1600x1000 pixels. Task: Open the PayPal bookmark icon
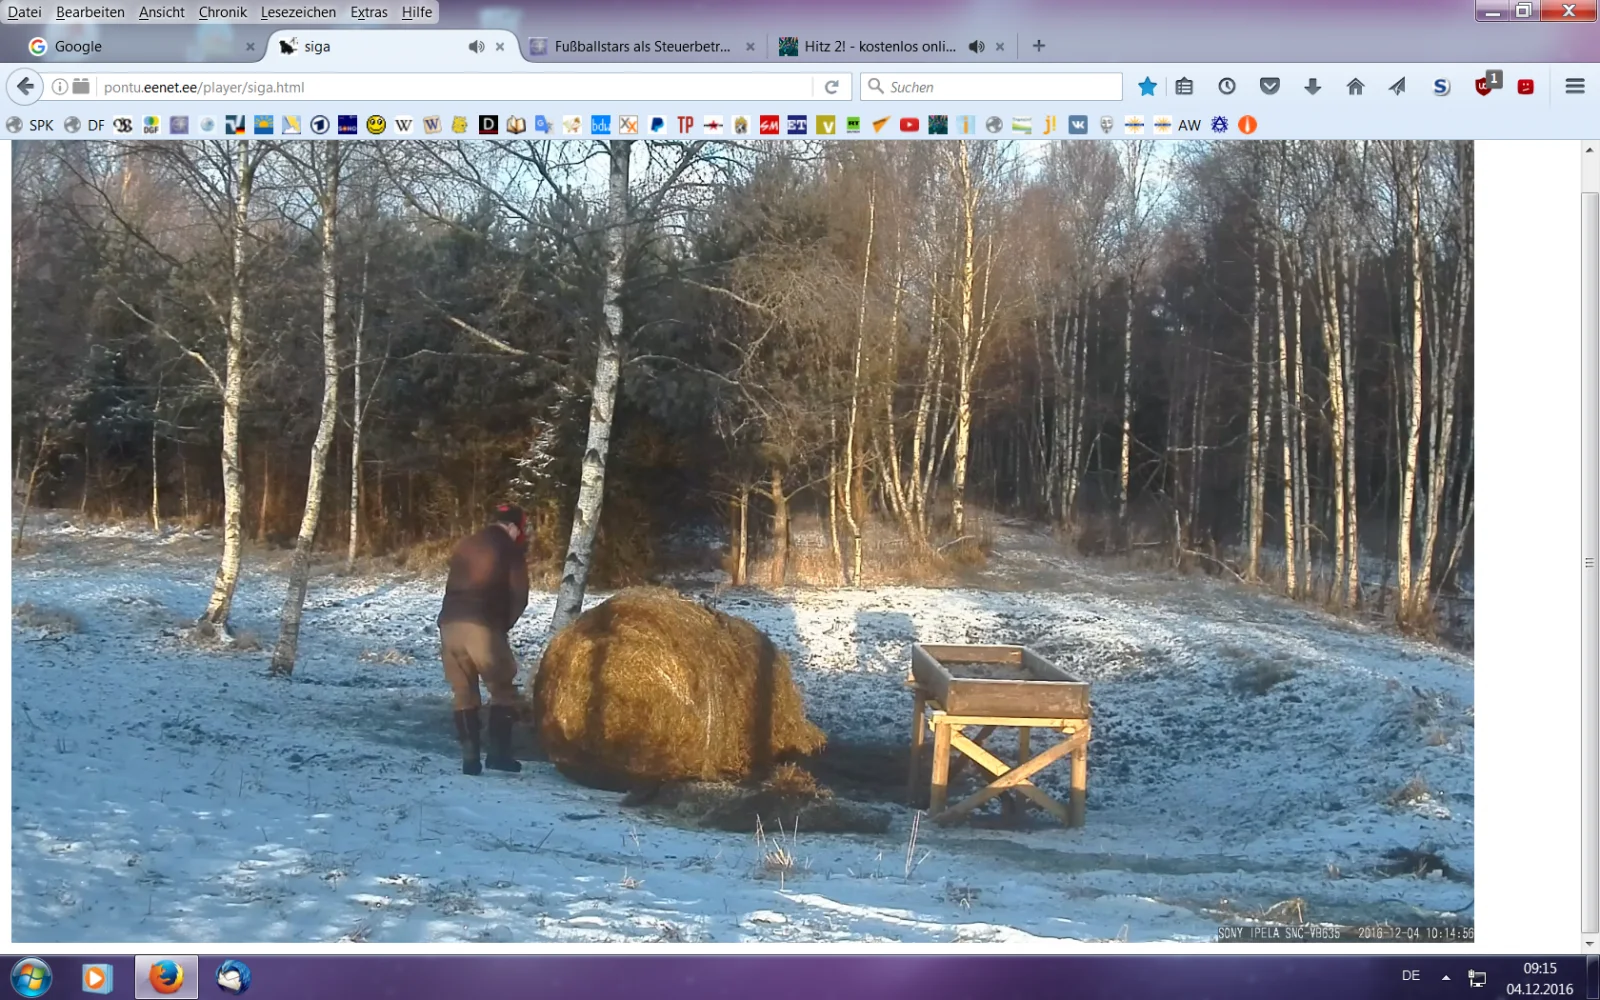pos(657,125)
